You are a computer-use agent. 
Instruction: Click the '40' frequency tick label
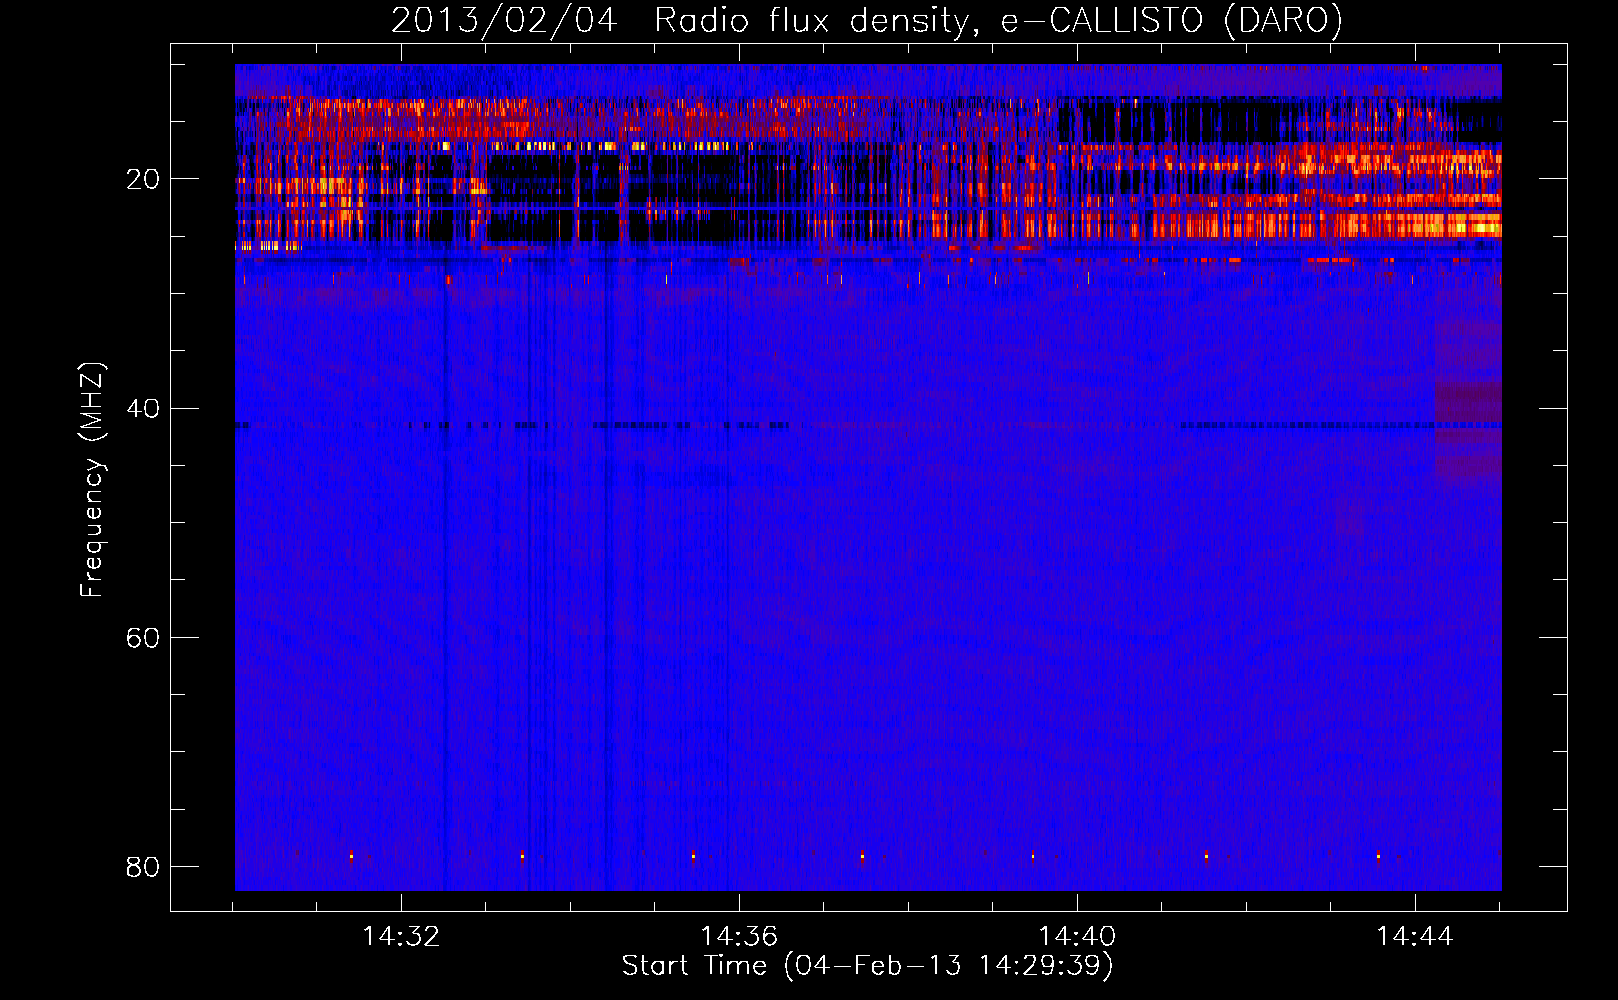point(143,408)
